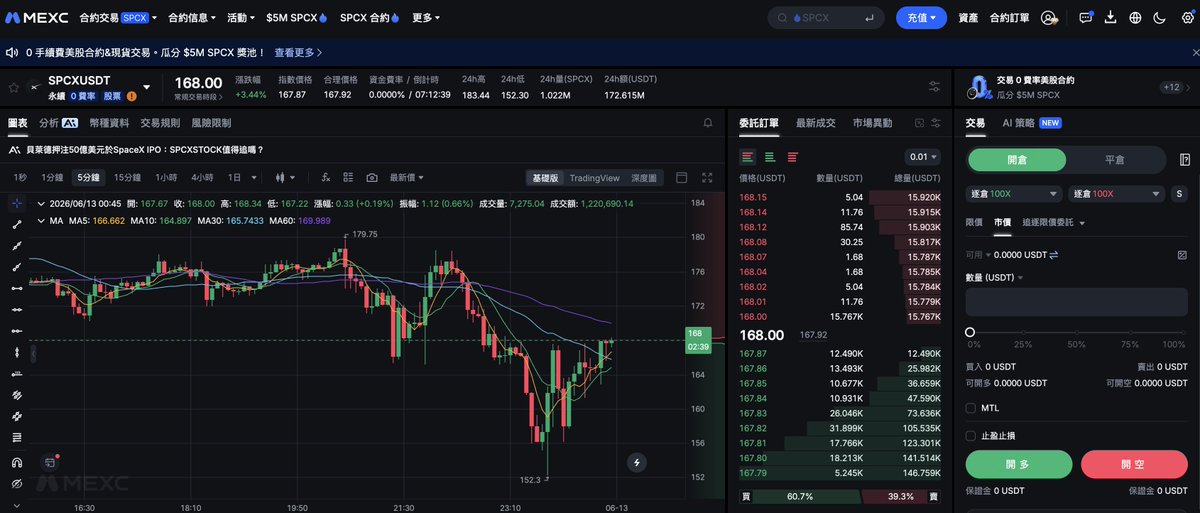Open the trading guide book icon

[1184, 160]
